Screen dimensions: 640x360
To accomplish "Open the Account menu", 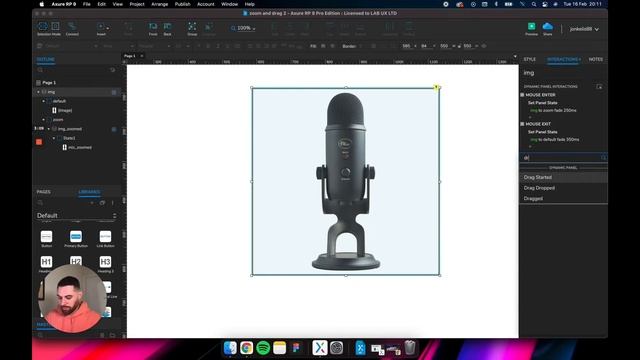I will pos(206,4).
